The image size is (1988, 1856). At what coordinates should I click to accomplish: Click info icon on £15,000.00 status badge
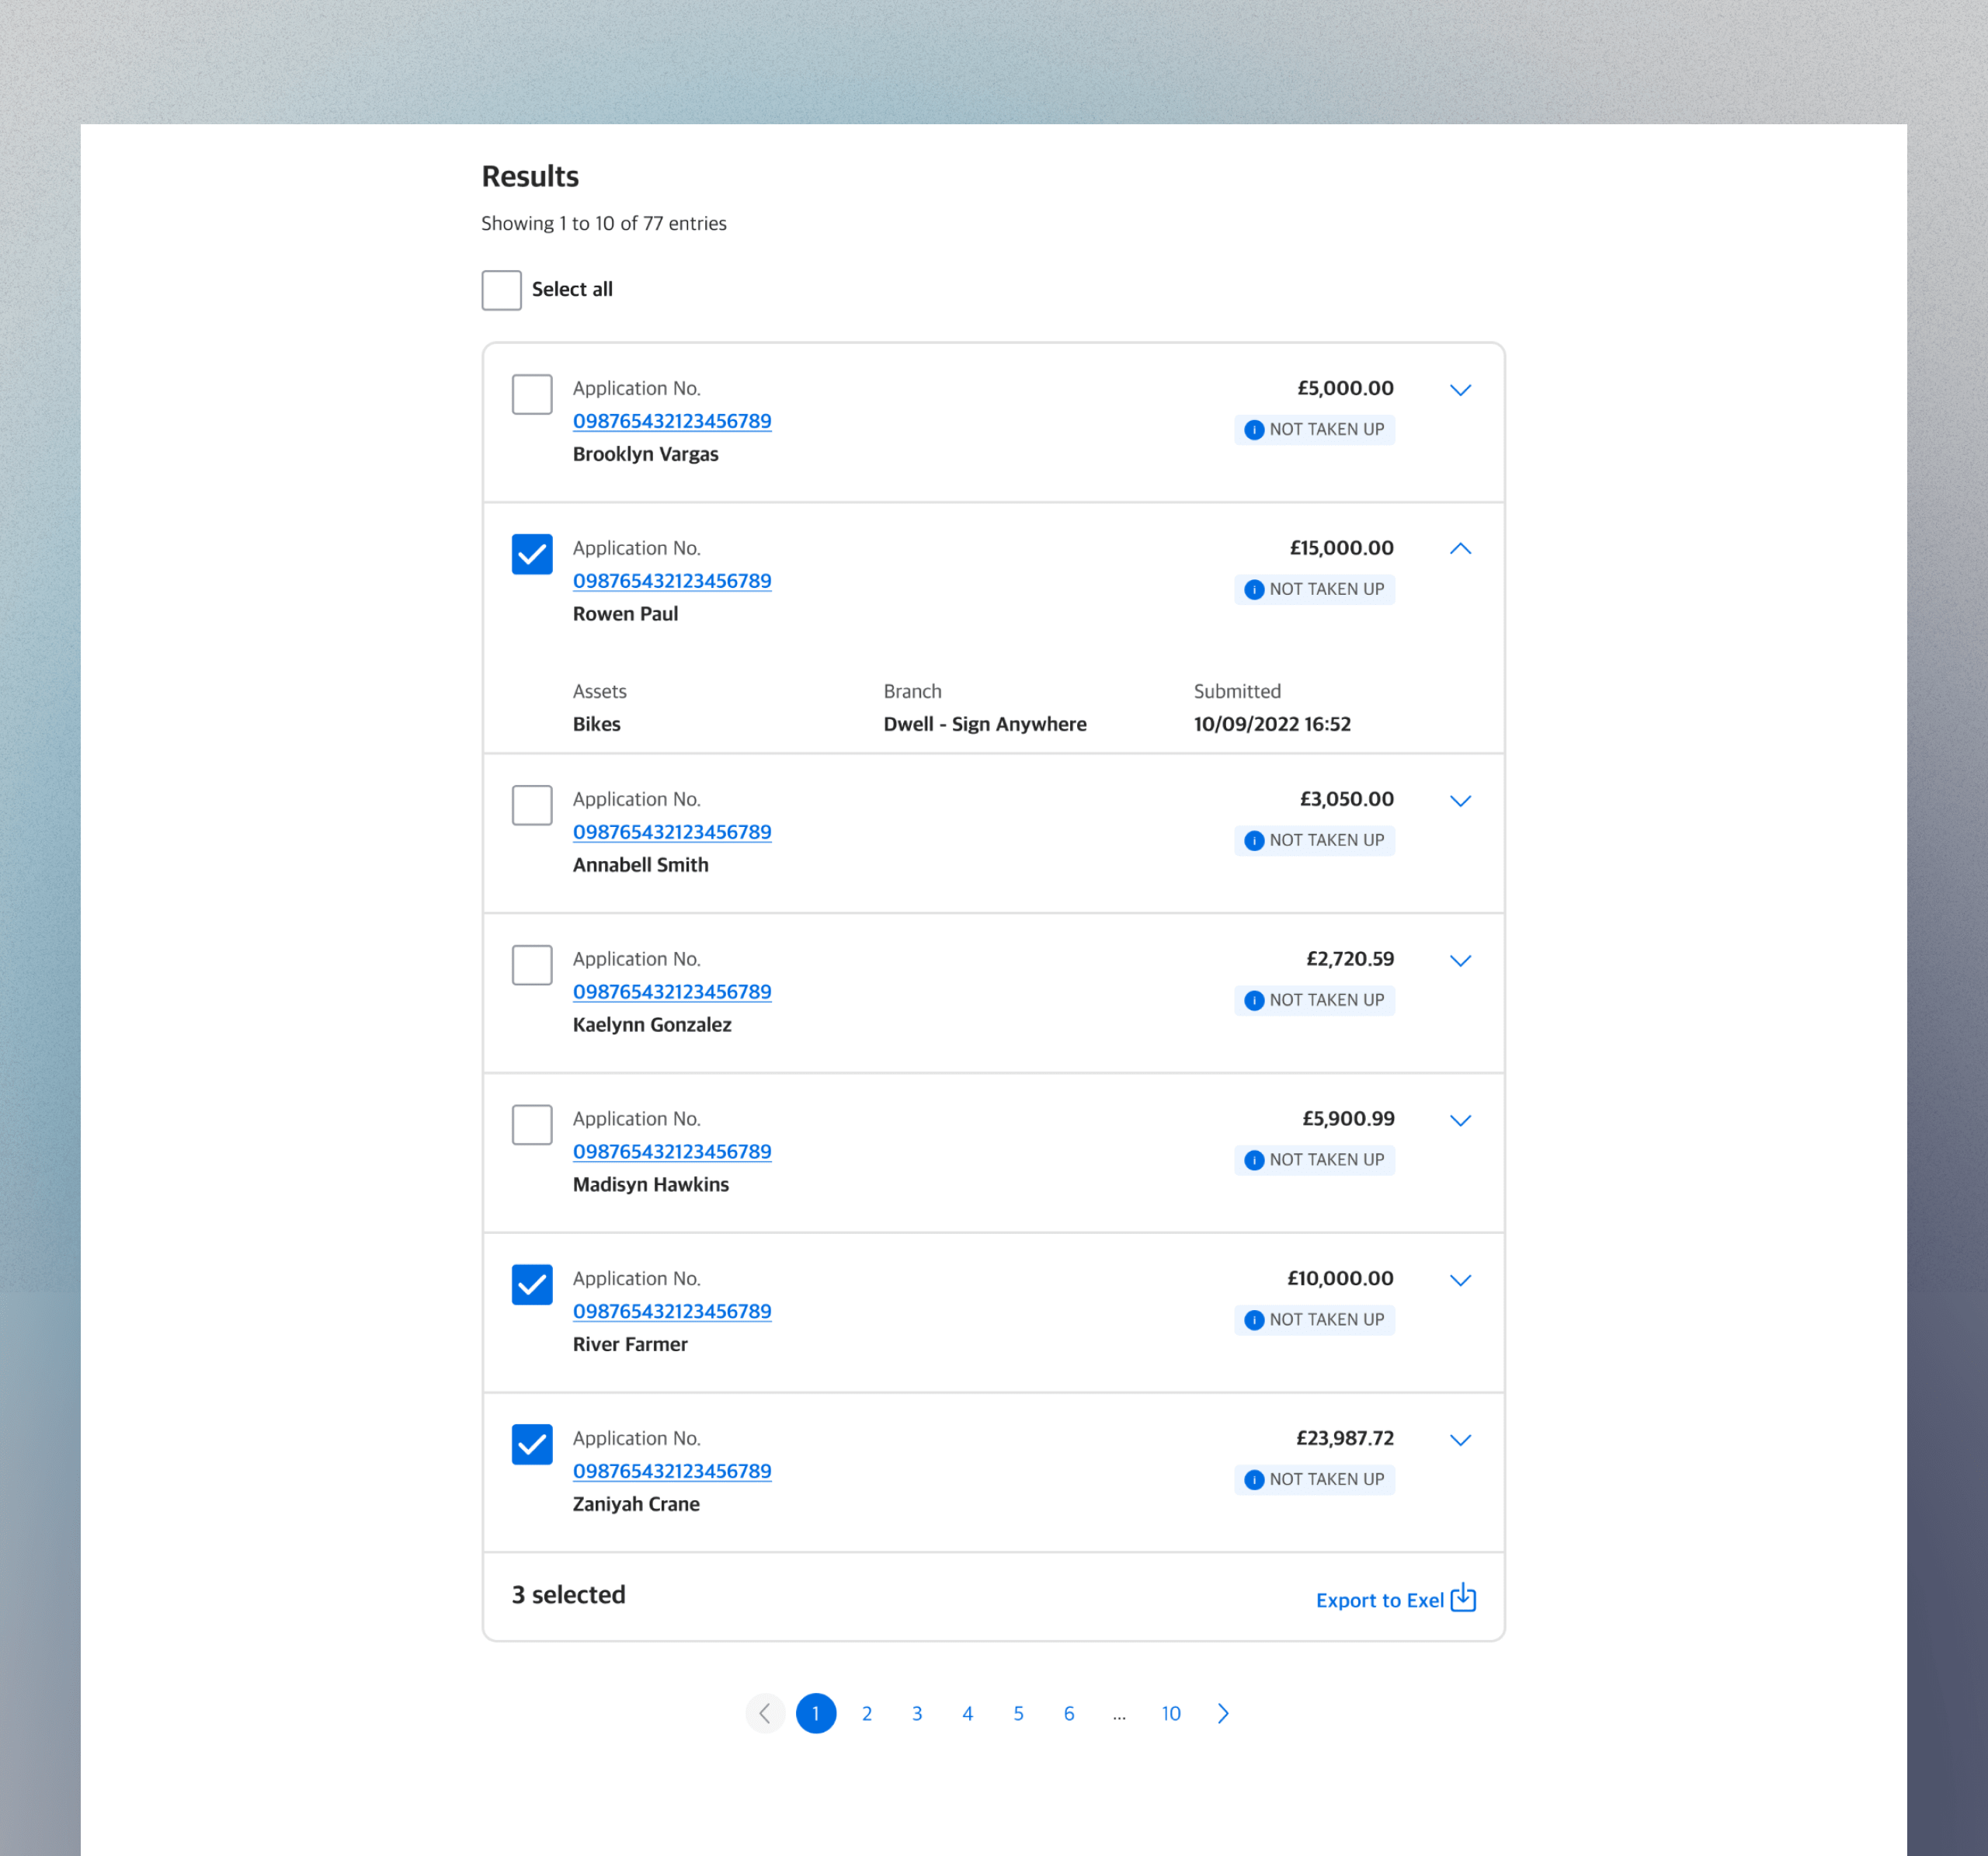tap(1254, 590)
